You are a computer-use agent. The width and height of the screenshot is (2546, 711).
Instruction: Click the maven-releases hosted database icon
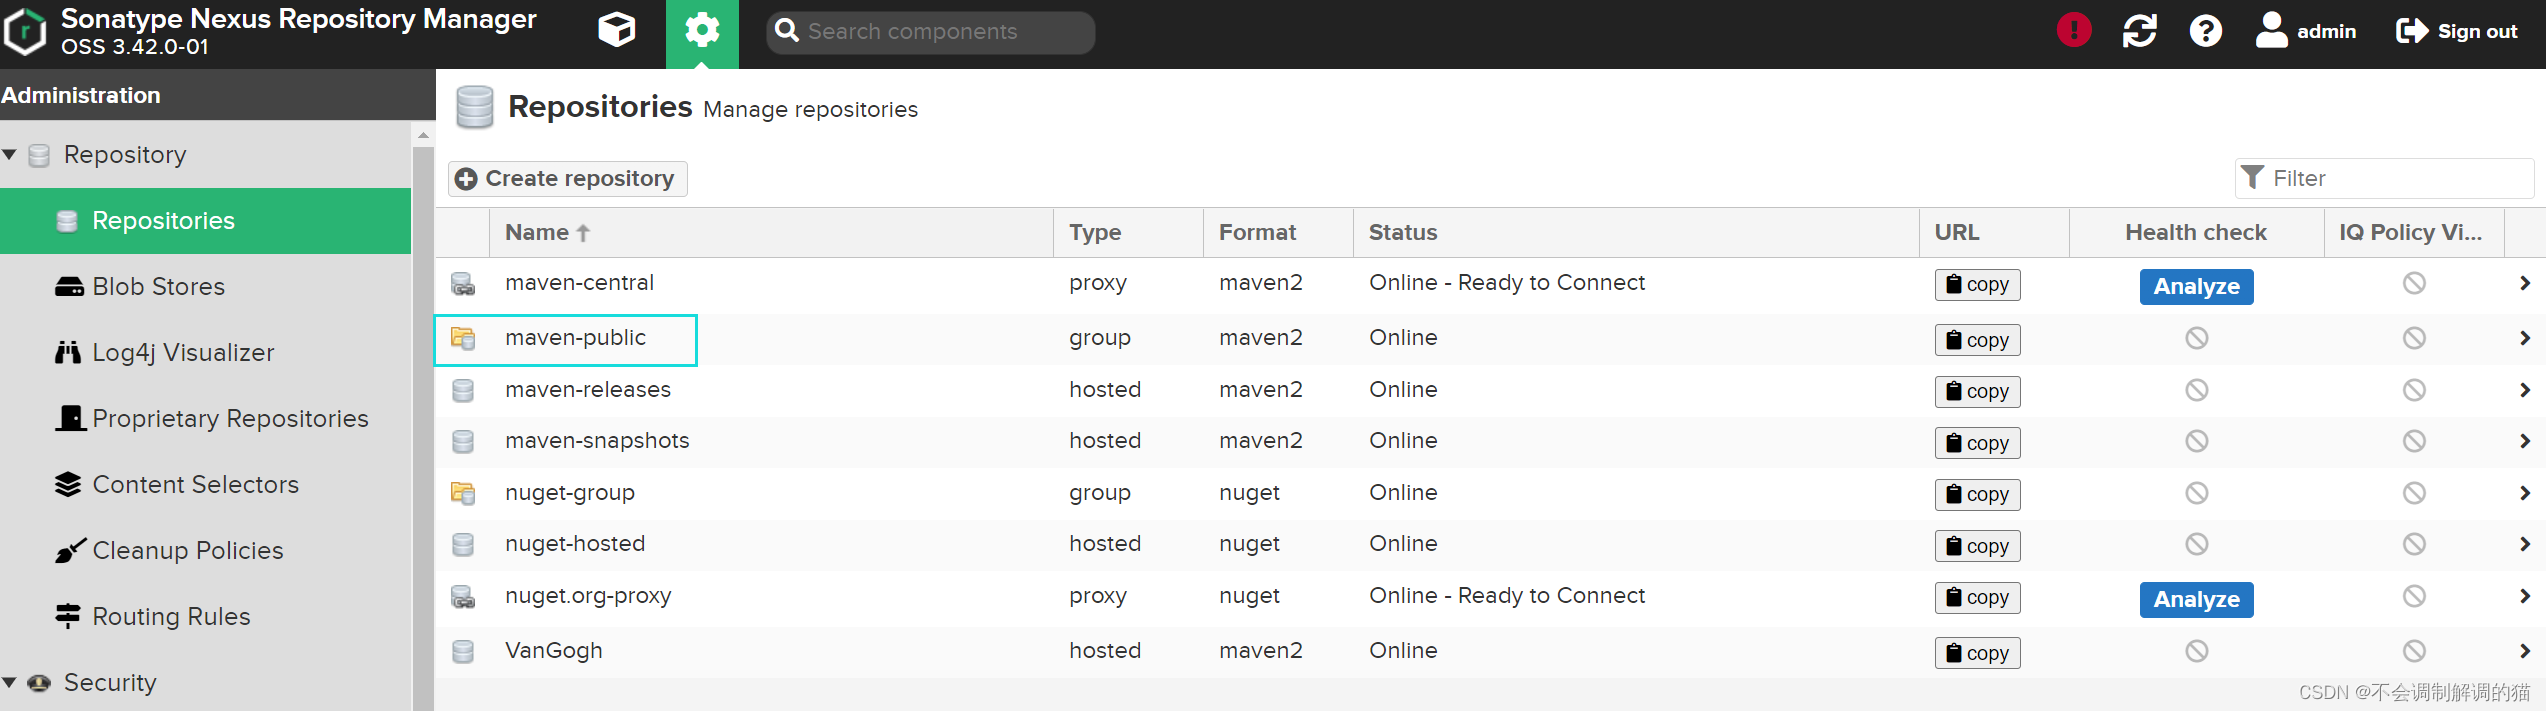click(x=463, y=390)
